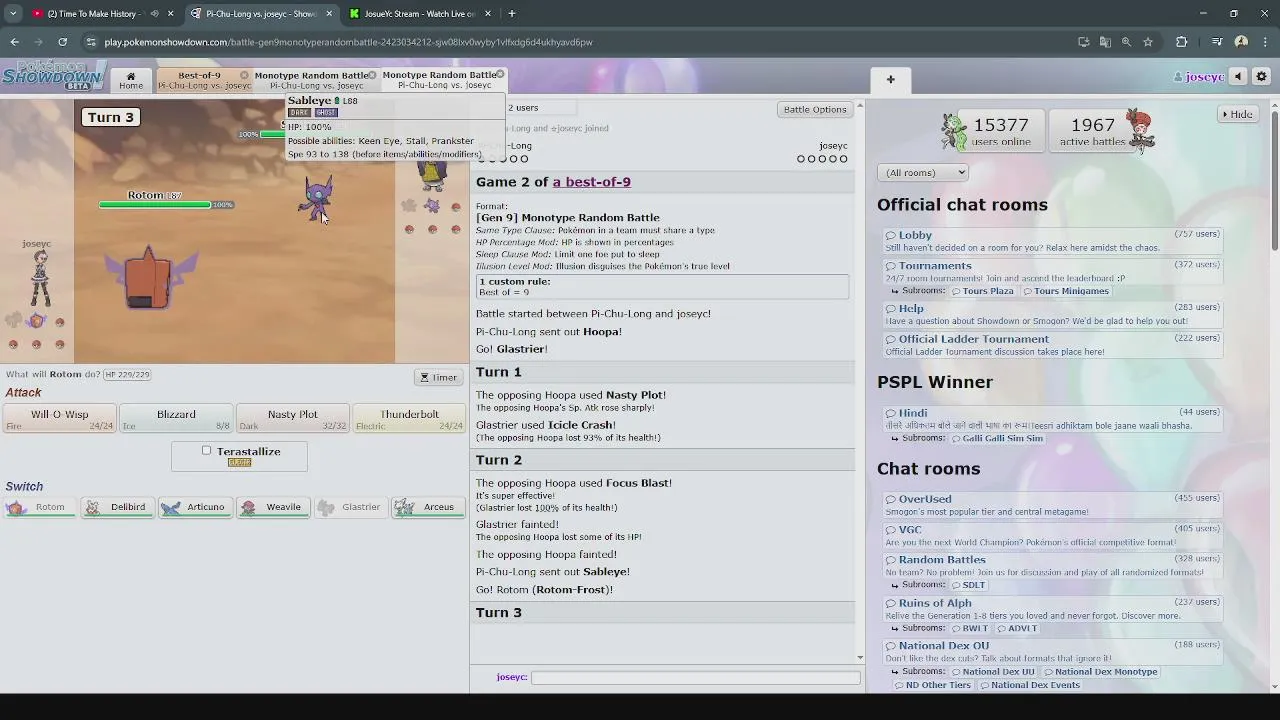This screenshot has height=720, width=1280.
Task: Close the active Monotype Random Battle tab
Action: pos(500,74)
